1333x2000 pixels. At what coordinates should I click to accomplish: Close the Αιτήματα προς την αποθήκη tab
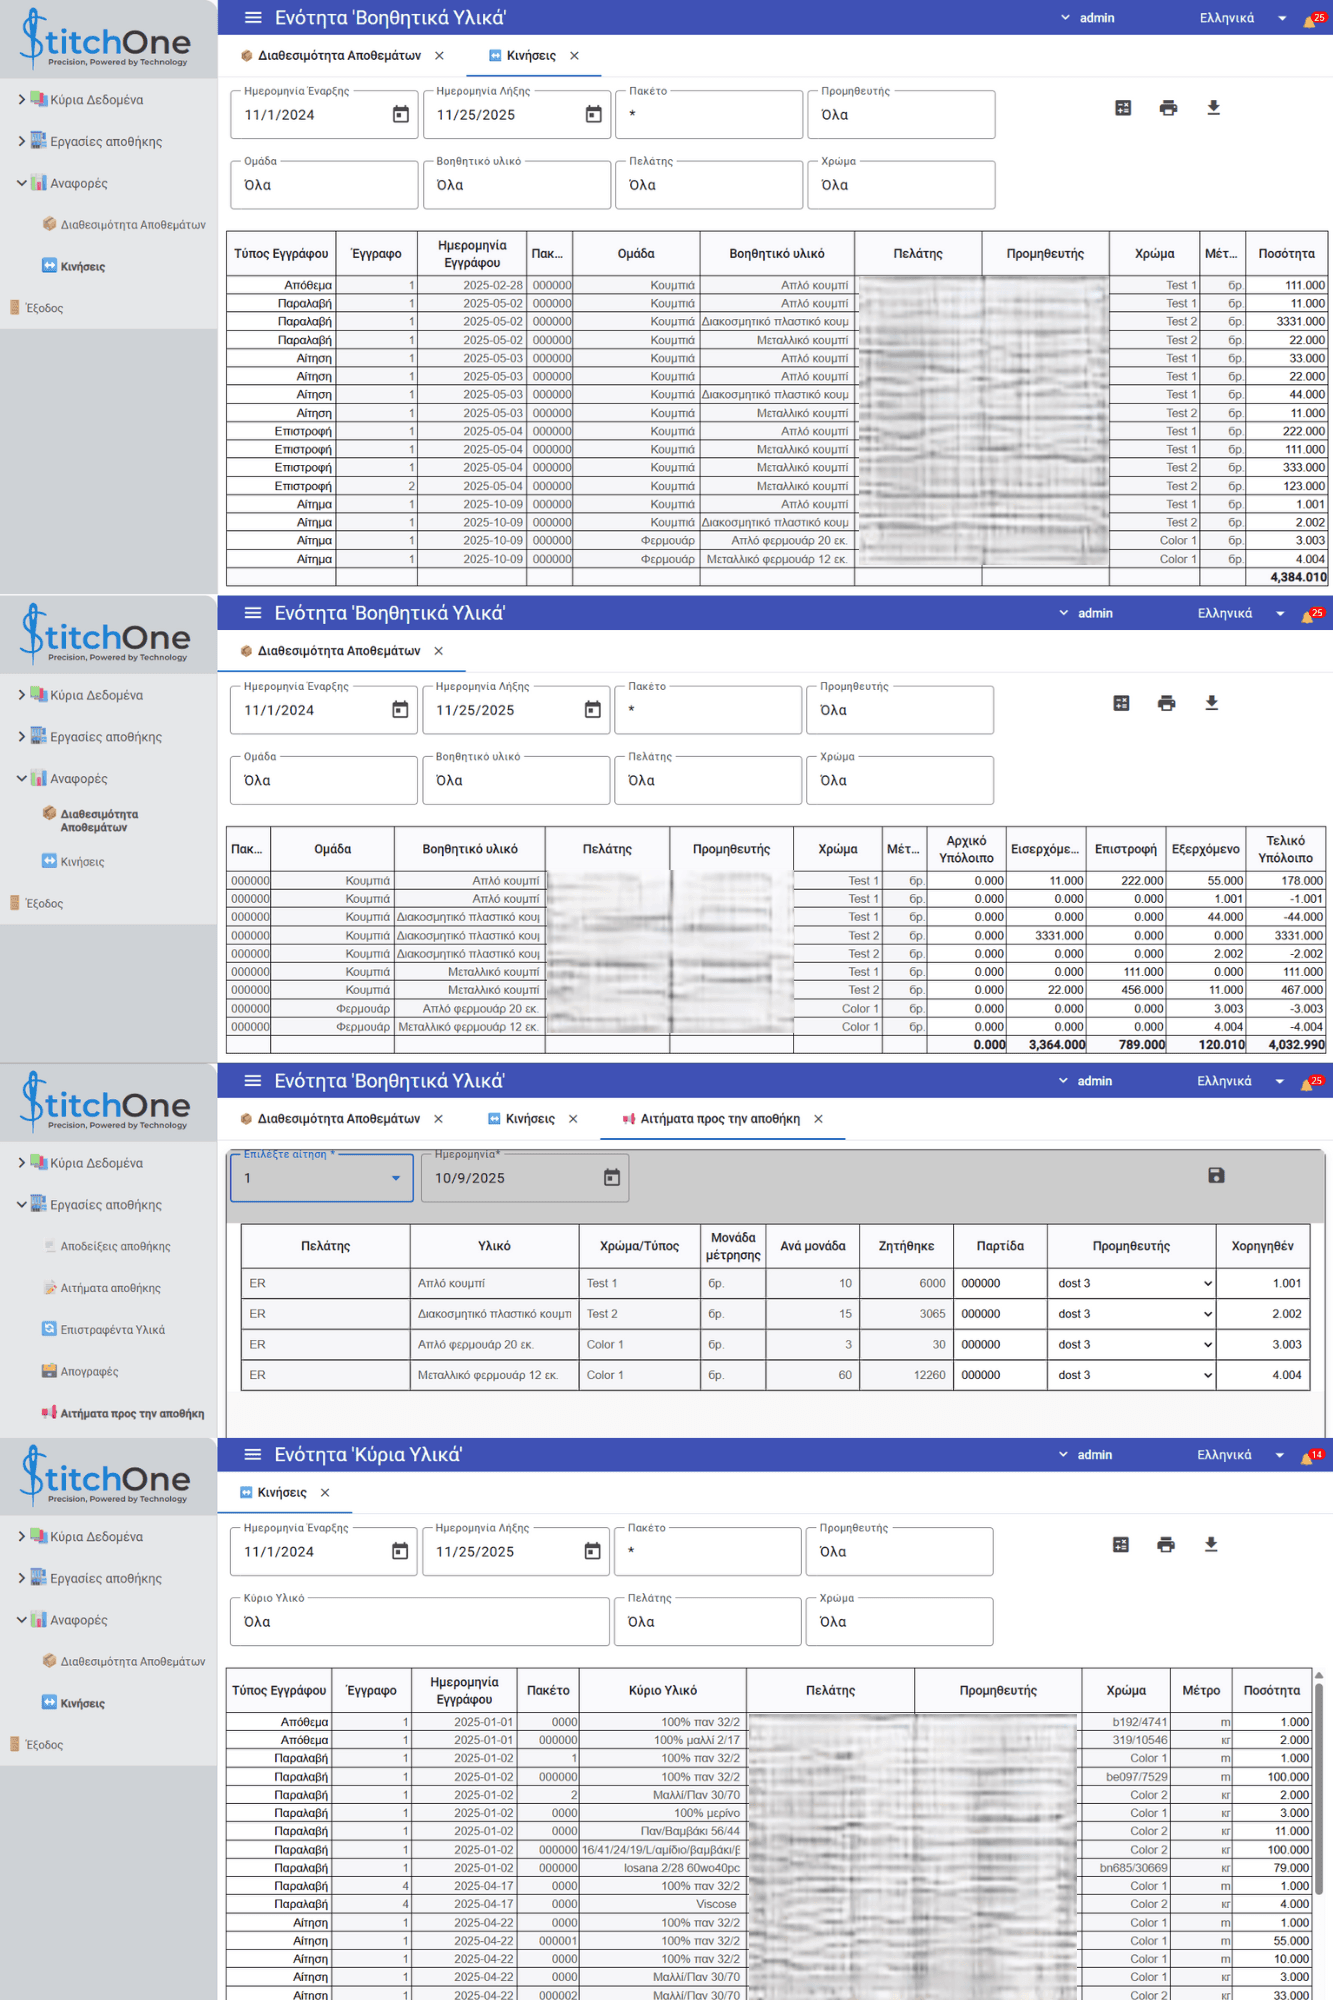818,1119
